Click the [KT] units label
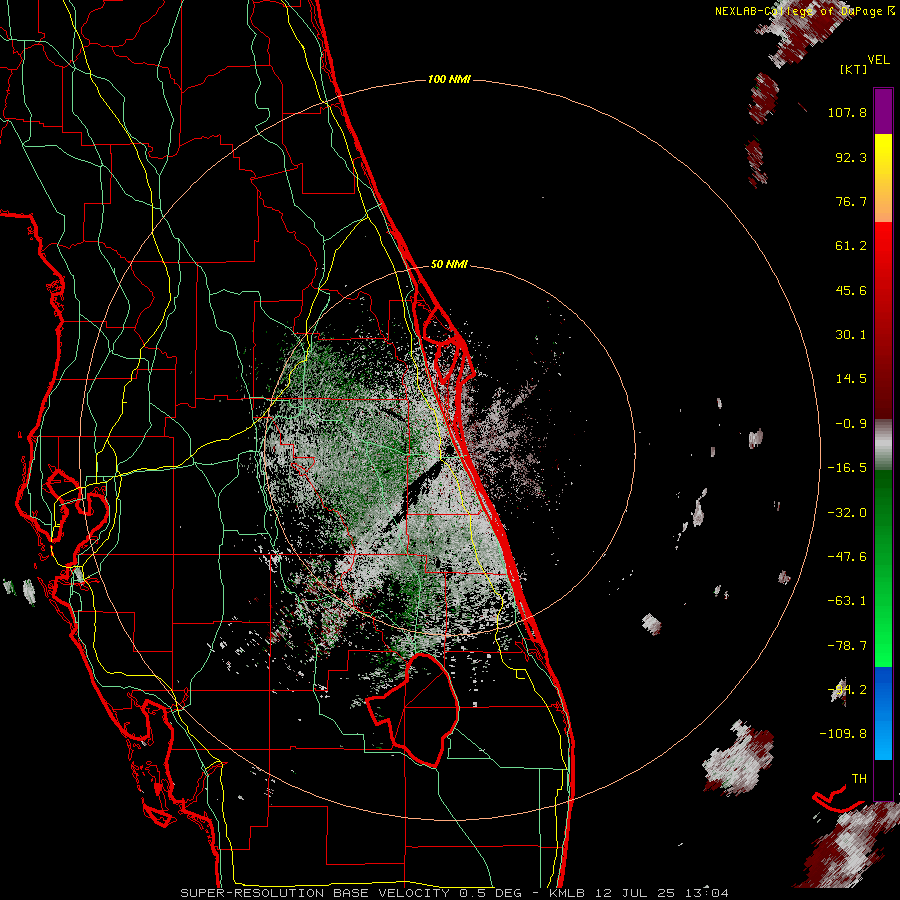Viewport: 900px width, 900px height. (854, 69)
